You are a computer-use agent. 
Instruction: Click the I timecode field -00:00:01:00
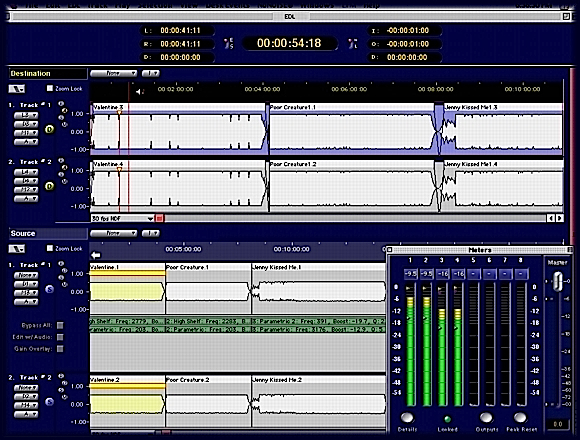tap(405, 30)
